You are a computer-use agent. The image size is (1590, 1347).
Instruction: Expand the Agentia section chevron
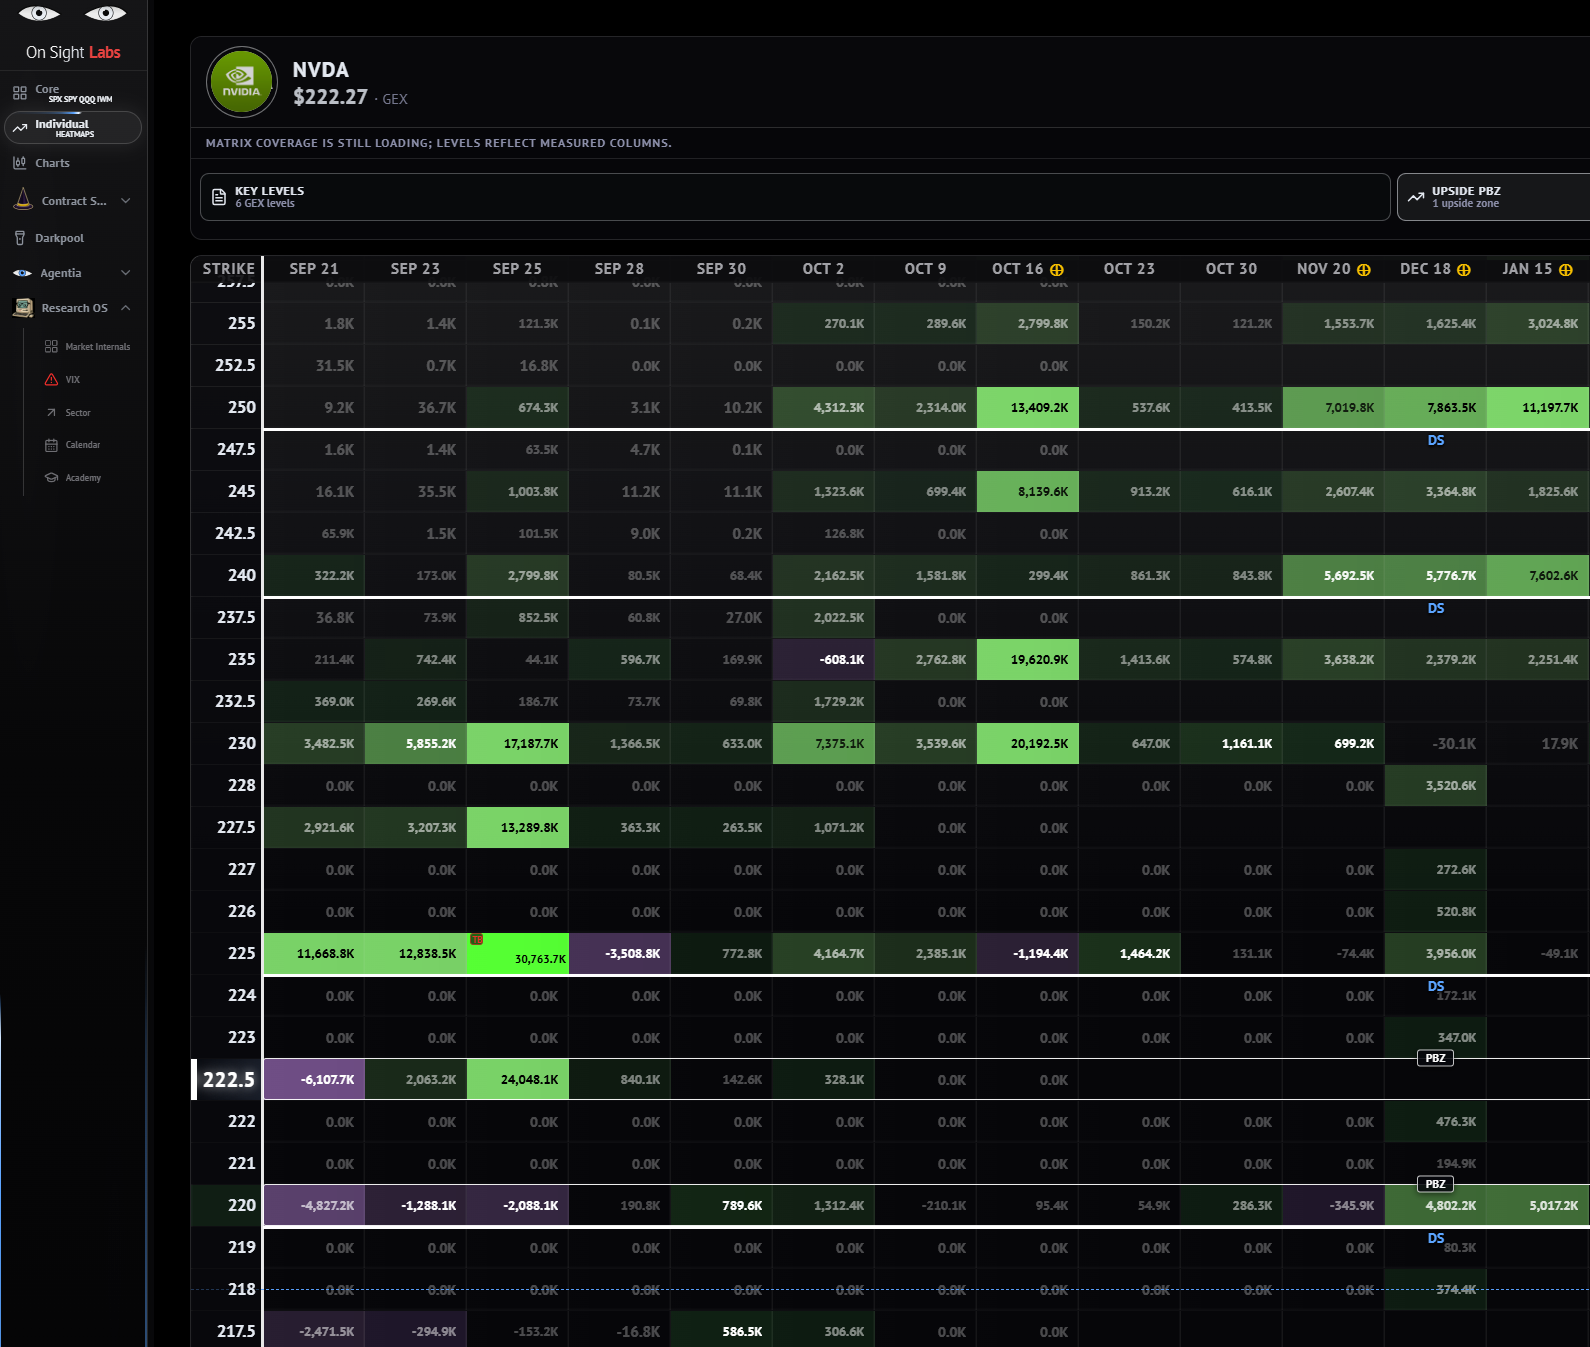tap(126, 273)
